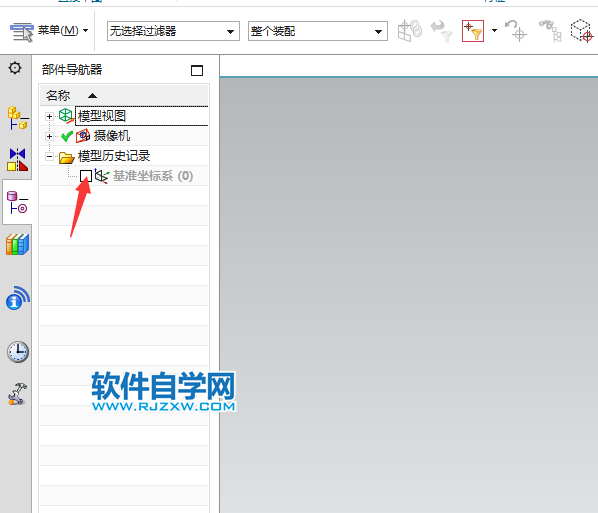The height and width of the screenshot is (513, 598).
Task: Click the undo snap point crosshair icon
Action: coord(516,31)
